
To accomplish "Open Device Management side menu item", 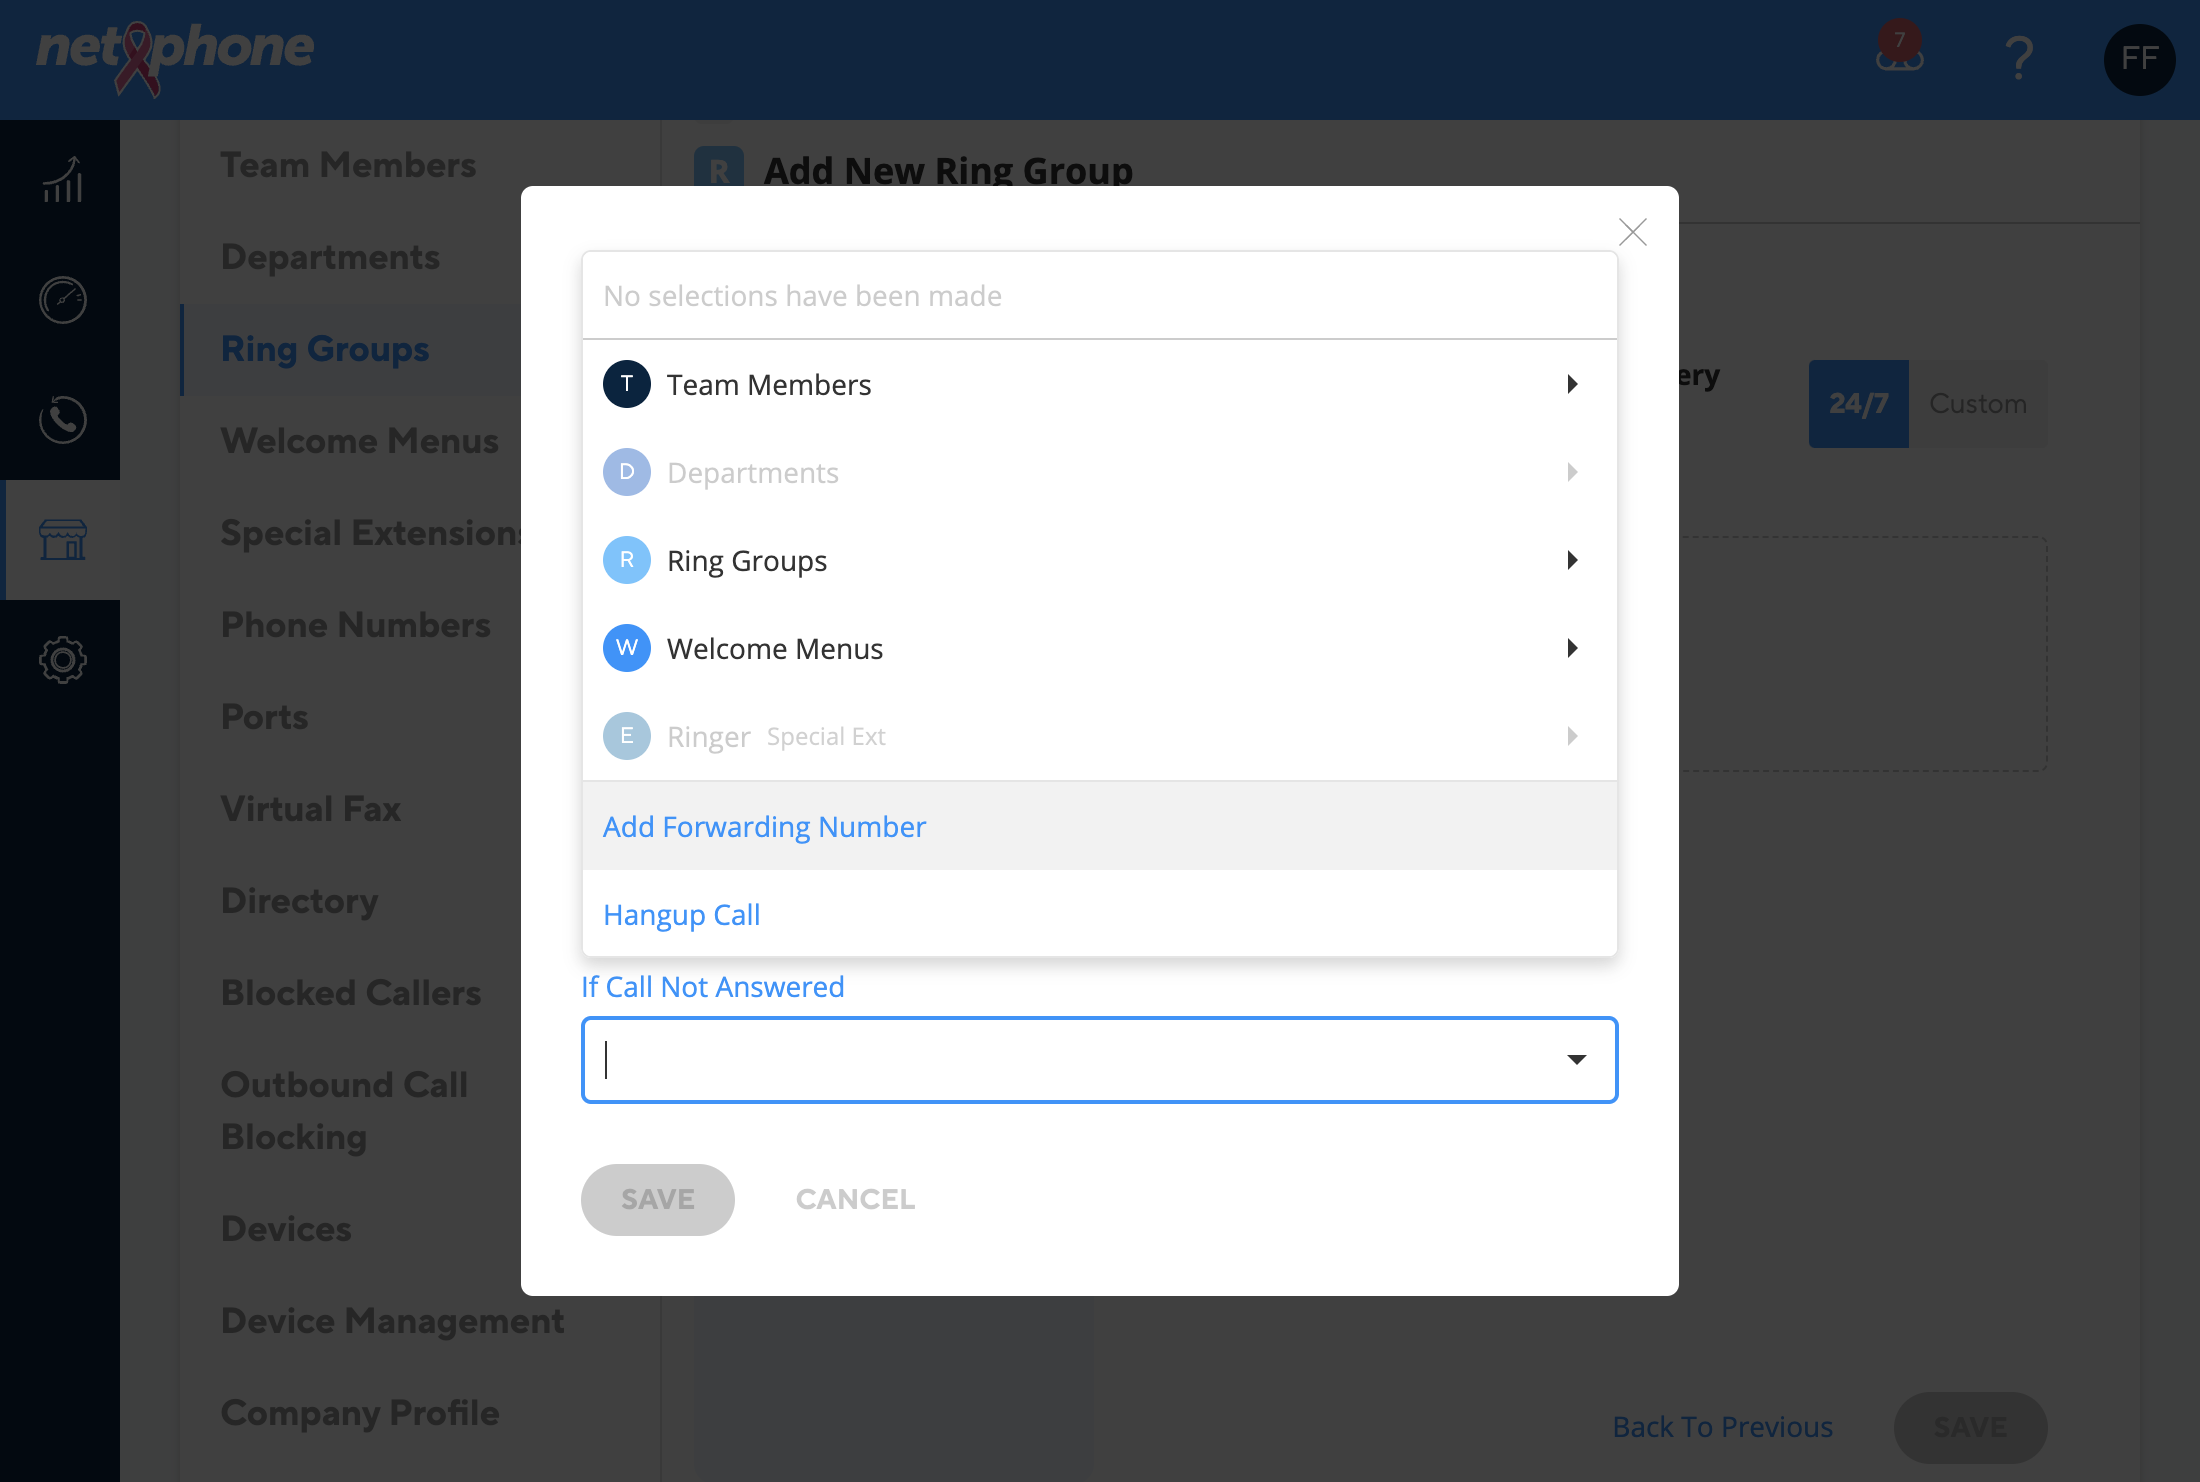I will [x=392, y=1321].
